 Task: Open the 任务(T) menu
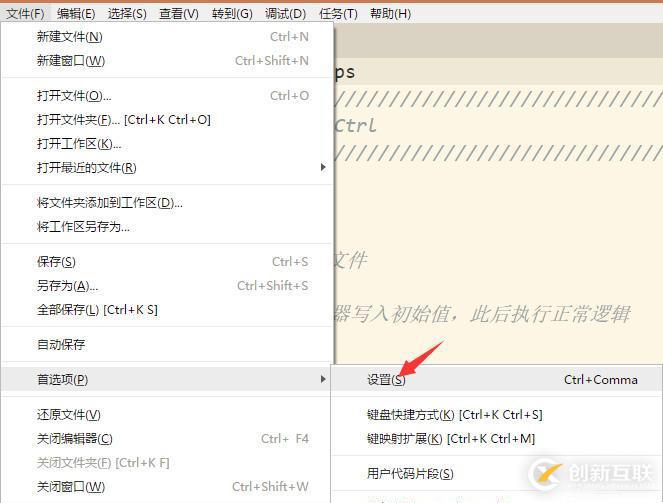click(338, 14)
